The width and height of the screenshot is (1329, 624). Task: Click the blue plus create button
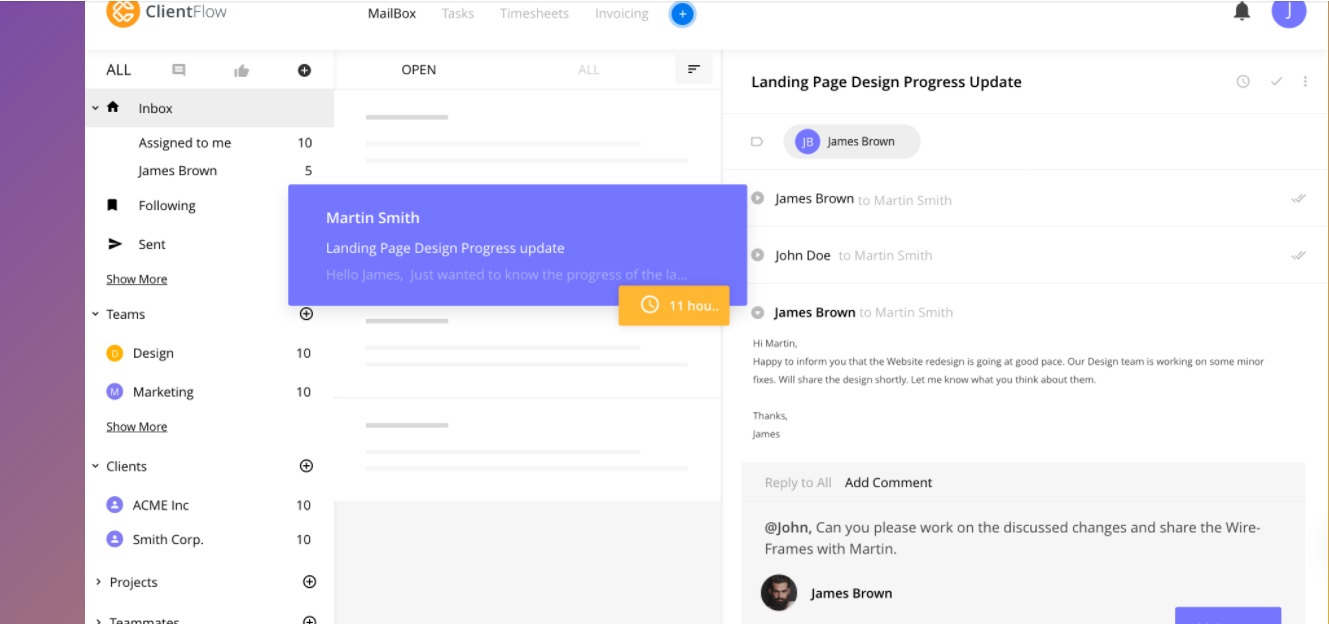click(x=682, y=14)
